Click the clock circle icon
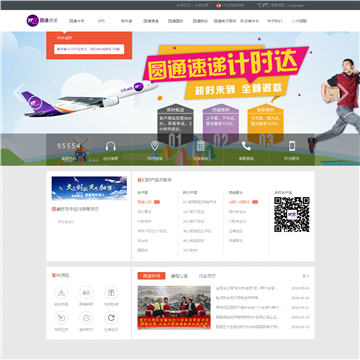The height and width of the screenshot is (360, 360). (86, 318)
